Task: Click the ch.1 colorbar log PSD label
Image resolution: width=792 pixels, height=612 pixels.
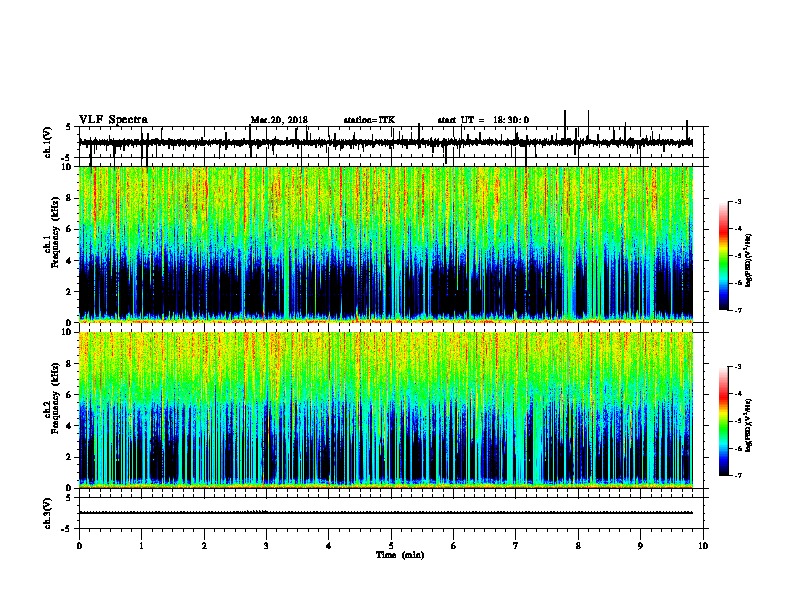Action: [748, 260]
